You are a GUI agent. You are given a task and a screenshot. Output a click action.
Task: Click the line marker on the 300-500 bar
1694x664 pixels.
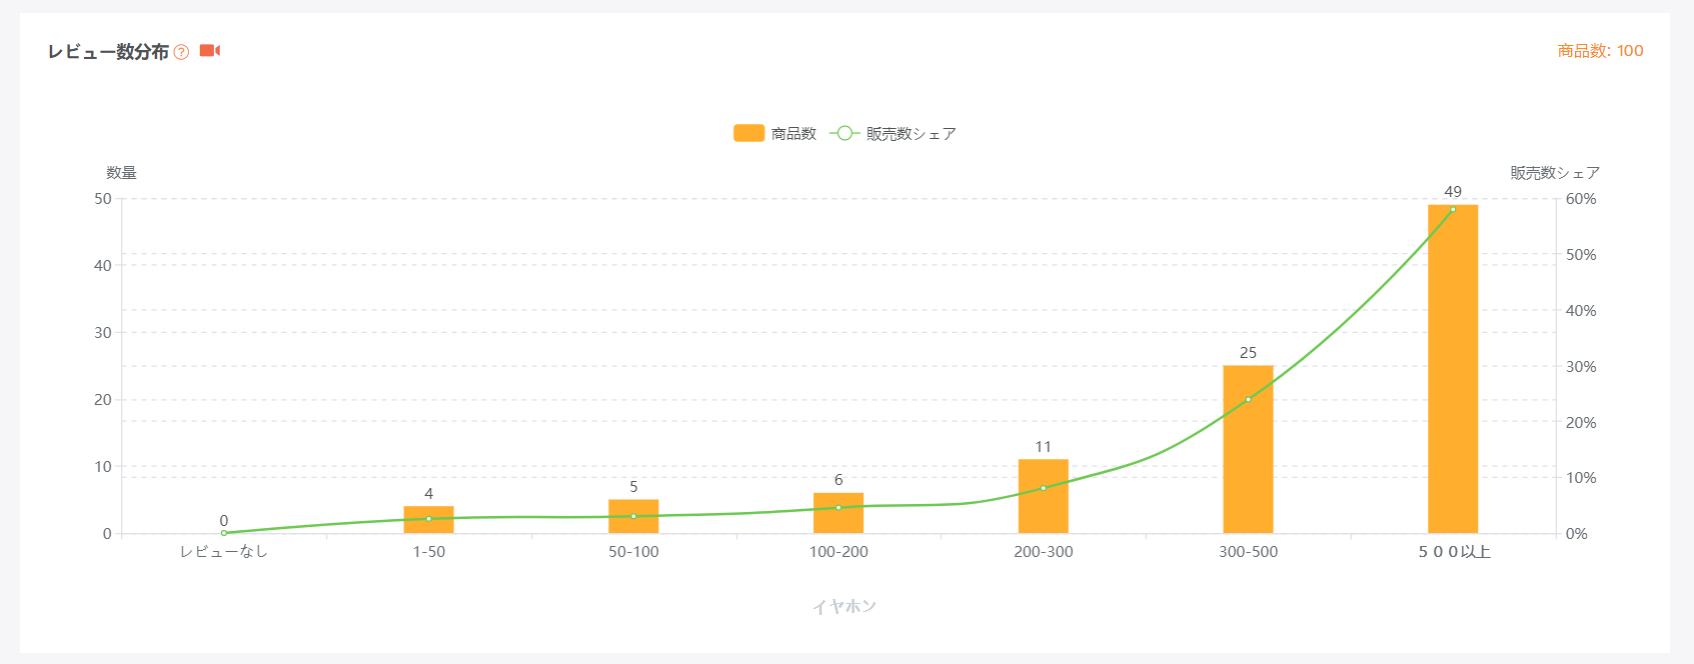click(1247, 399)
